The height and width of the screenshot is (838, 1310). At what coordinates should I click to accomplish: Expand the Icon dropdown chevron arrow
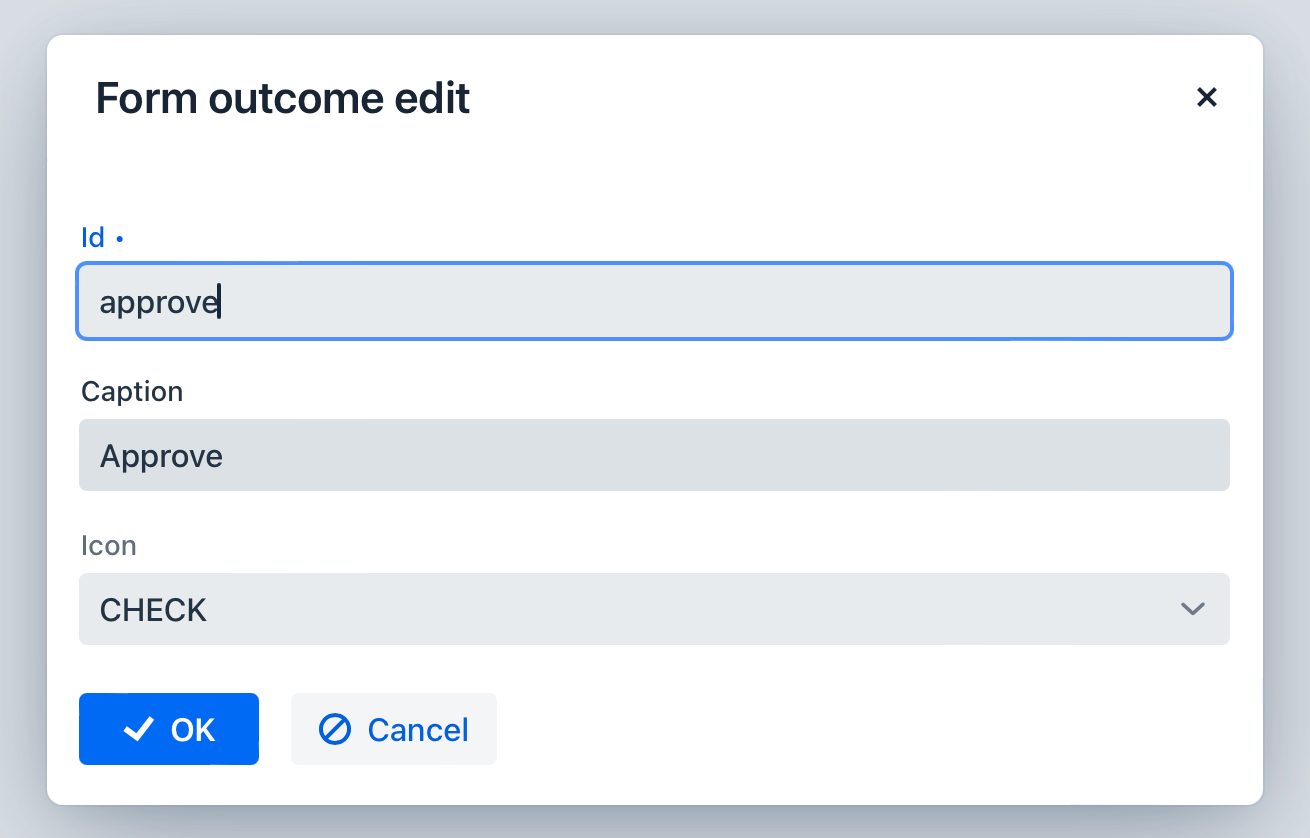coord(1192,609)
